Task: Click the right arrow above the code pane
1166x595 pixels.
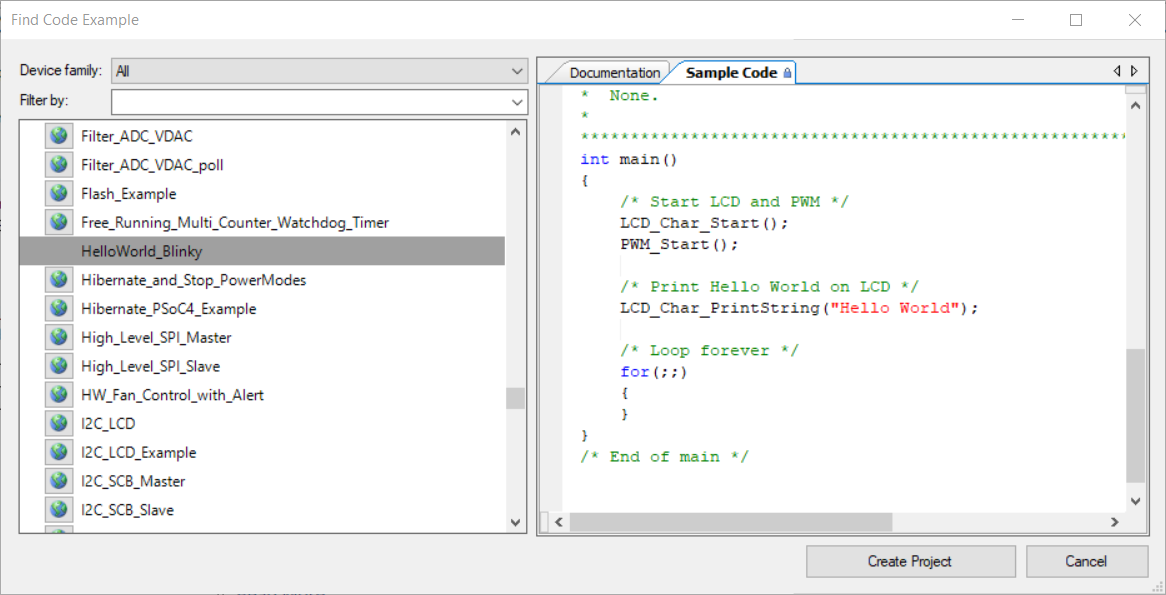Action: [1133, 70]
